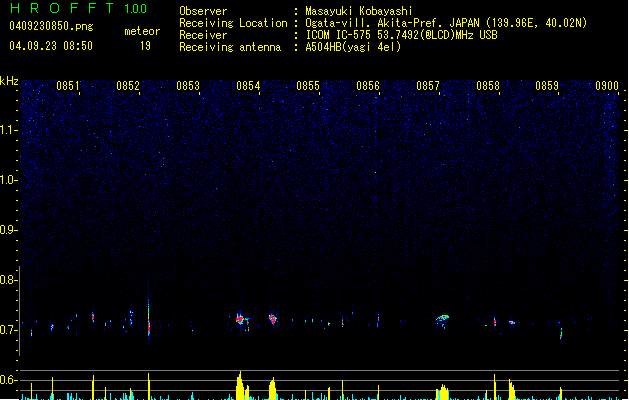Click the bright meteor echo blob before 0854
This screenshot has width=629, height=400.
coord(240,319)
